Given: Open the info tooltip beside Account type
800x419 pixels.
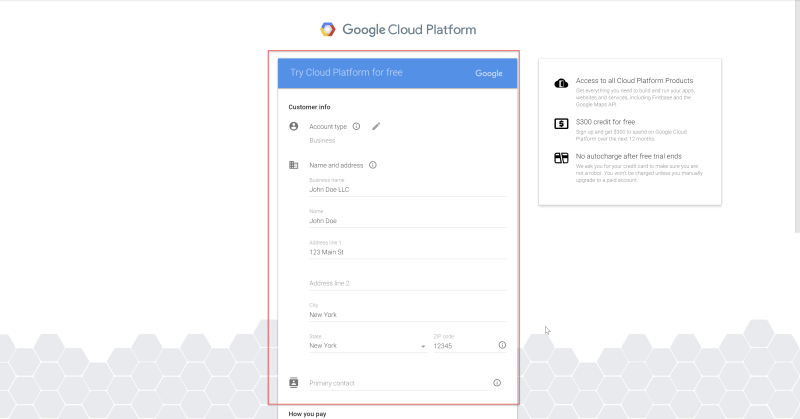Looking at the screenshot, I should coord(356,126).
